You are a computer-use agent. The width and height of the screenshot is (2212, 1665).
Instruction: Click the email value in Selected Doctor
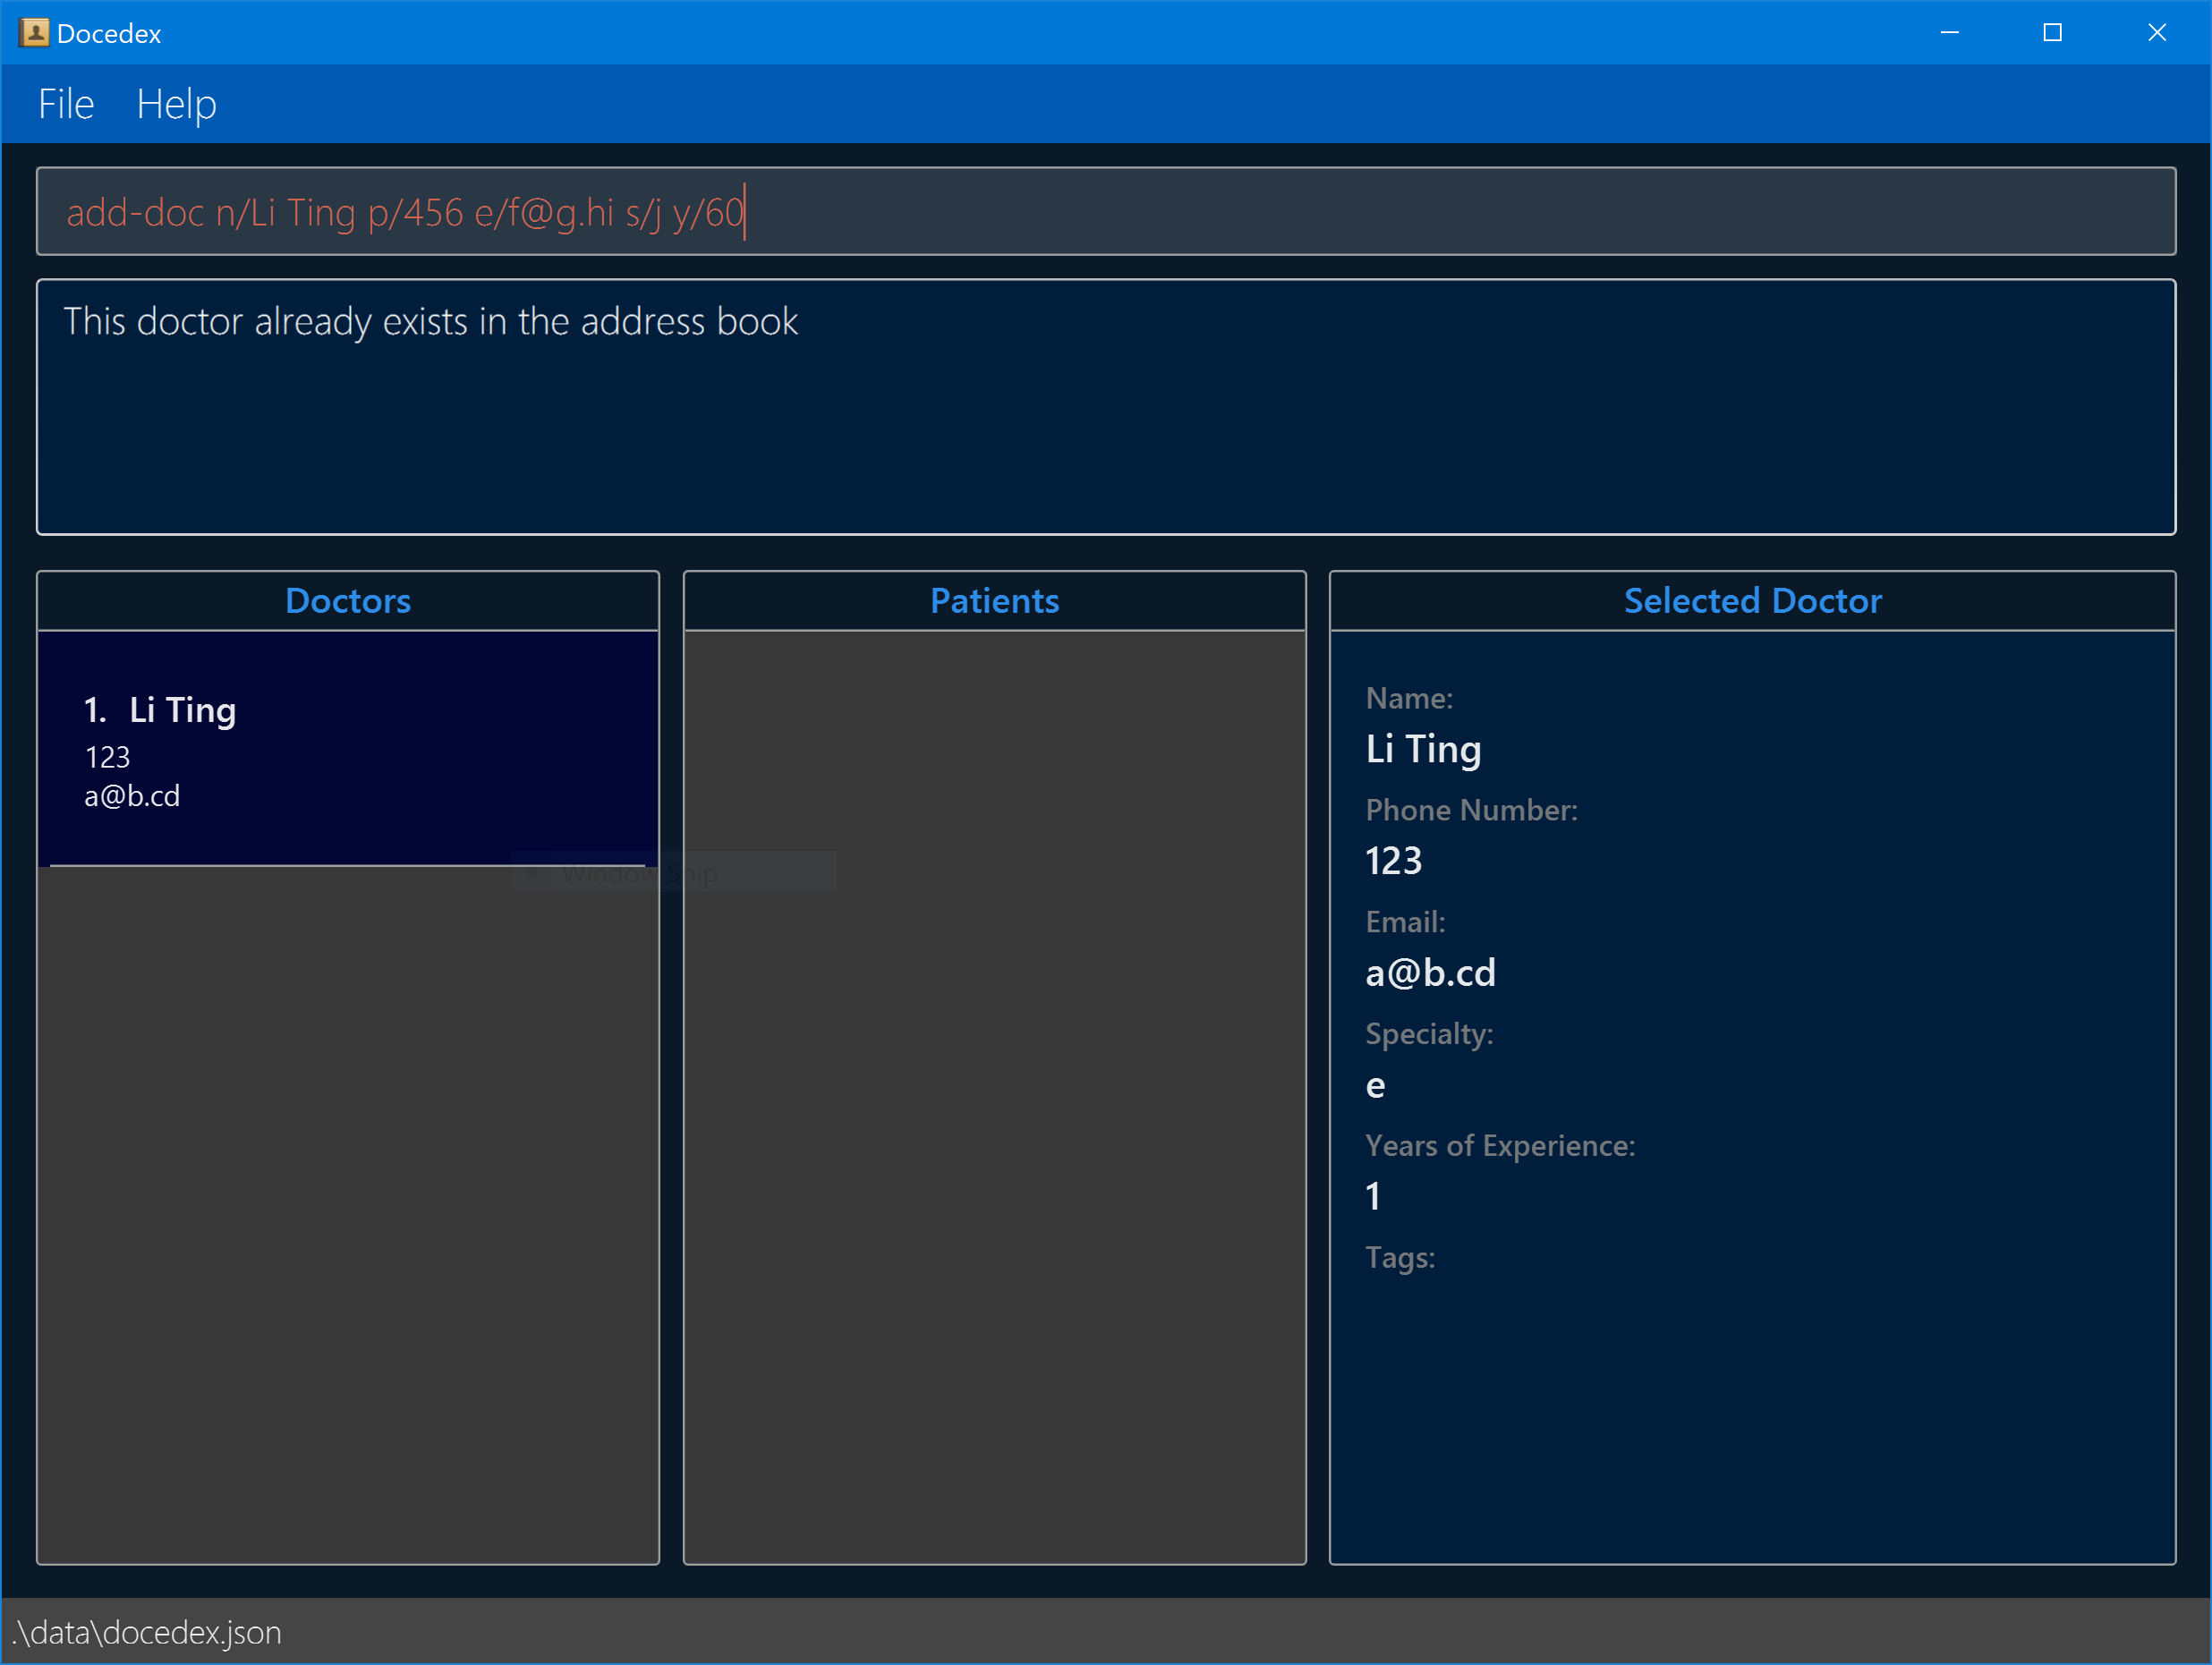pyautogui.click(x=1430, y=973)
